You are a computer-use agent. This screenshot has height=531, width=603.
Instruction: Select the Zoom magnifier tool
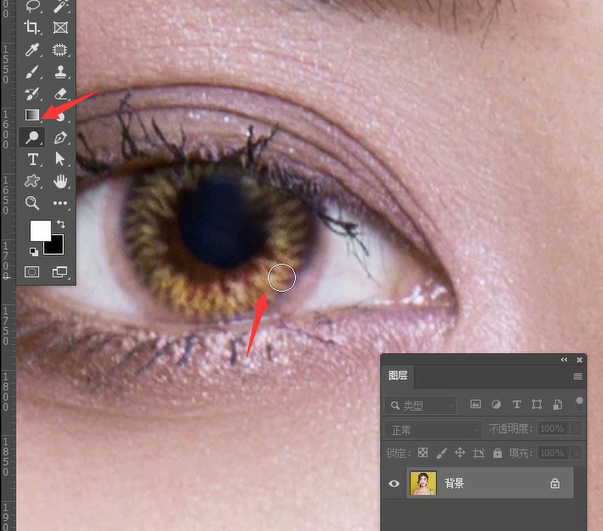[x=33, y=203]
